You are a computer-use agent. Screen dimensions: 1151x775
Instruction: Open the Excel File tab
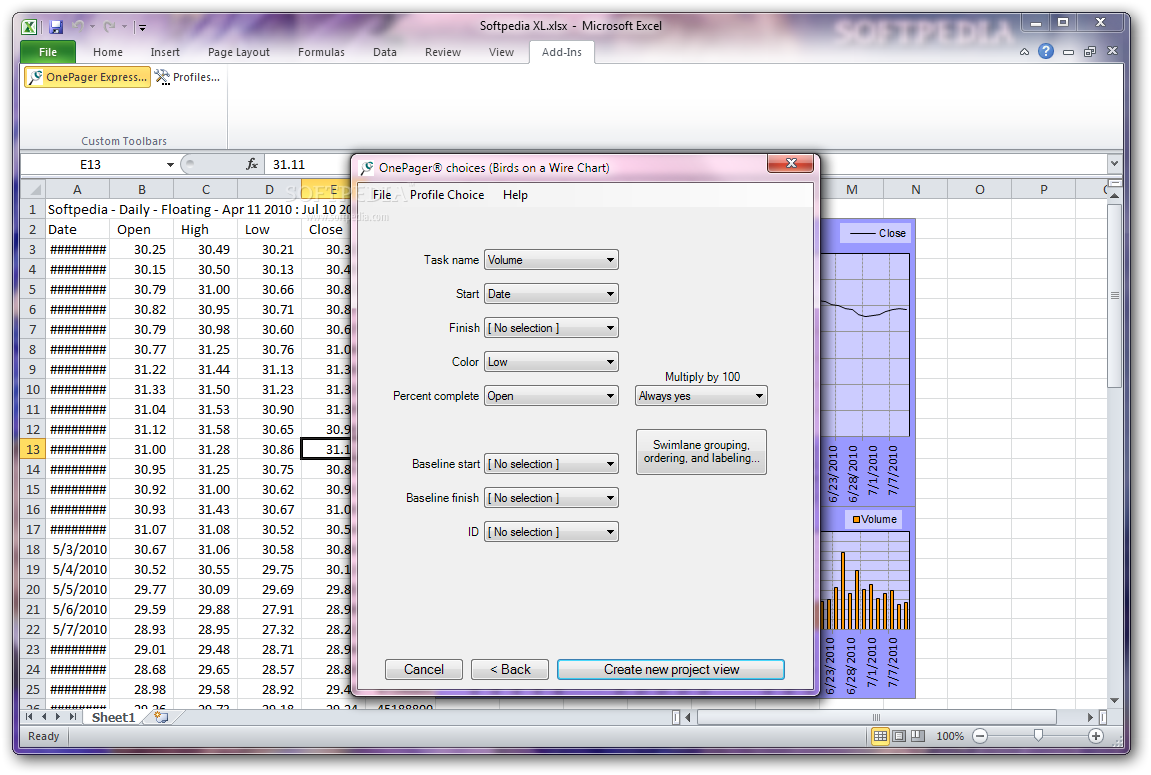(x=48, y=52)
